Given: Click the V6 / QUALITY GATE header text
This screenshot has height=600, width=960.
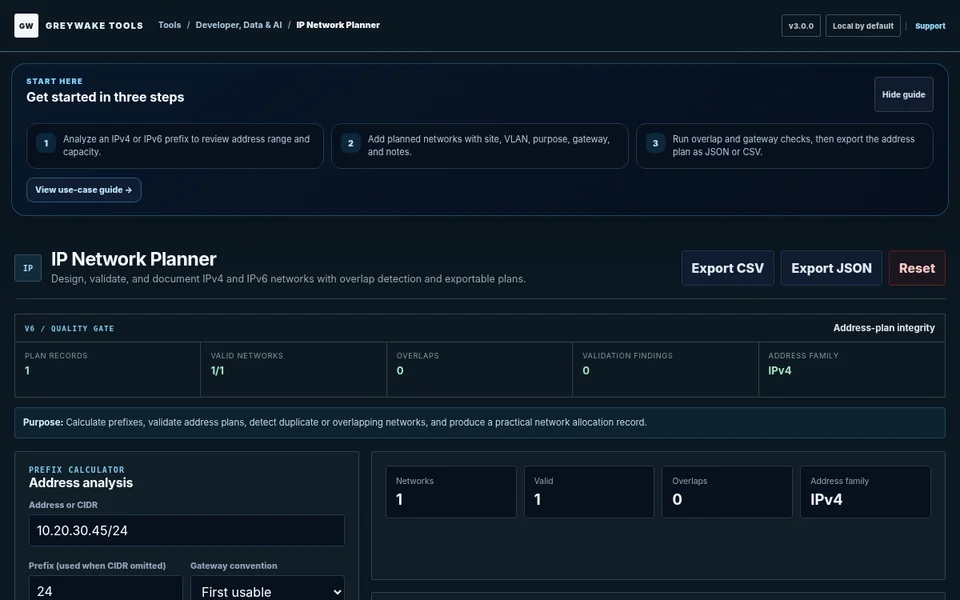Looking at the screenshot, I should [69, 329].
